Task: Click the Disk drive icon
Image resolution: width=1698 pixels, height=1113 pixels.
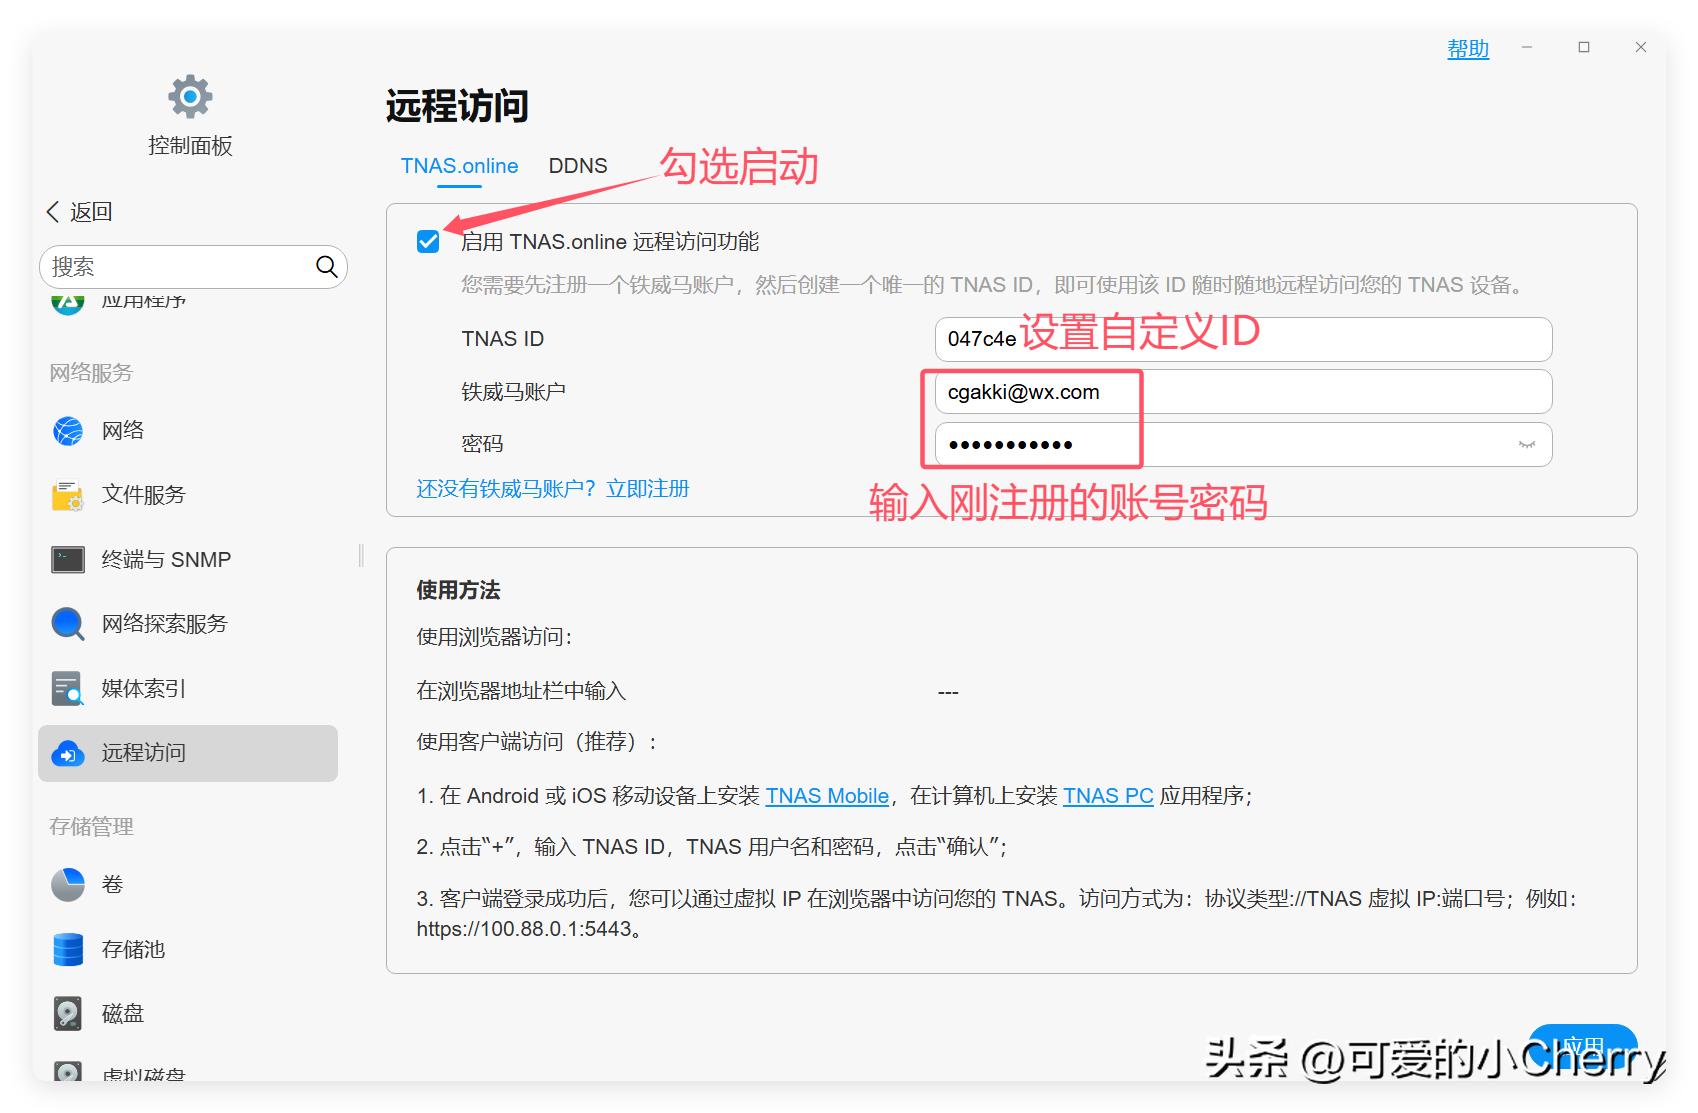Action: (x=68, y=1014)
